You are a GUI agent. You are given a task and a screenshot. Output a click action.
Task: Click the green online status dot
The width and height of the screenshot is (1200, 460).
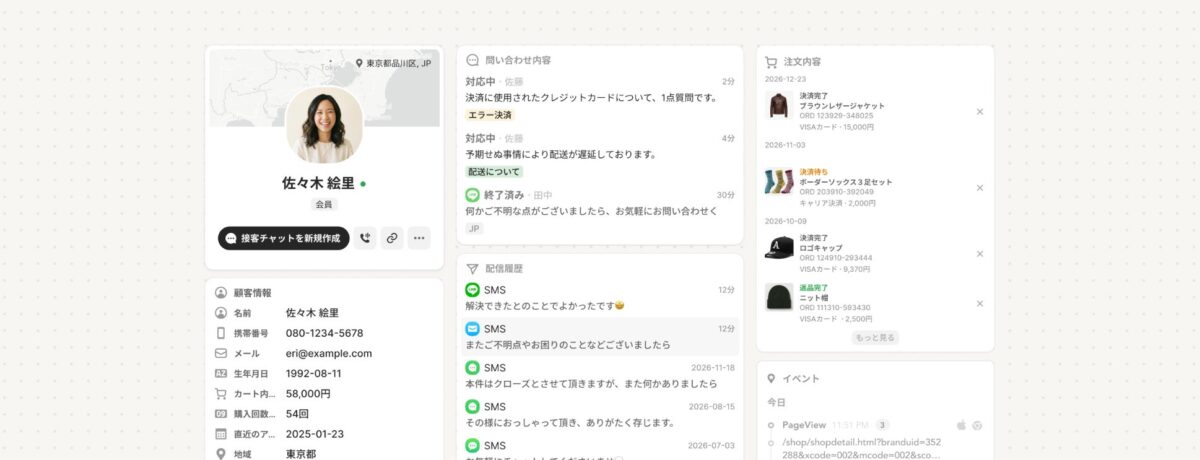(x=363, y=184)
